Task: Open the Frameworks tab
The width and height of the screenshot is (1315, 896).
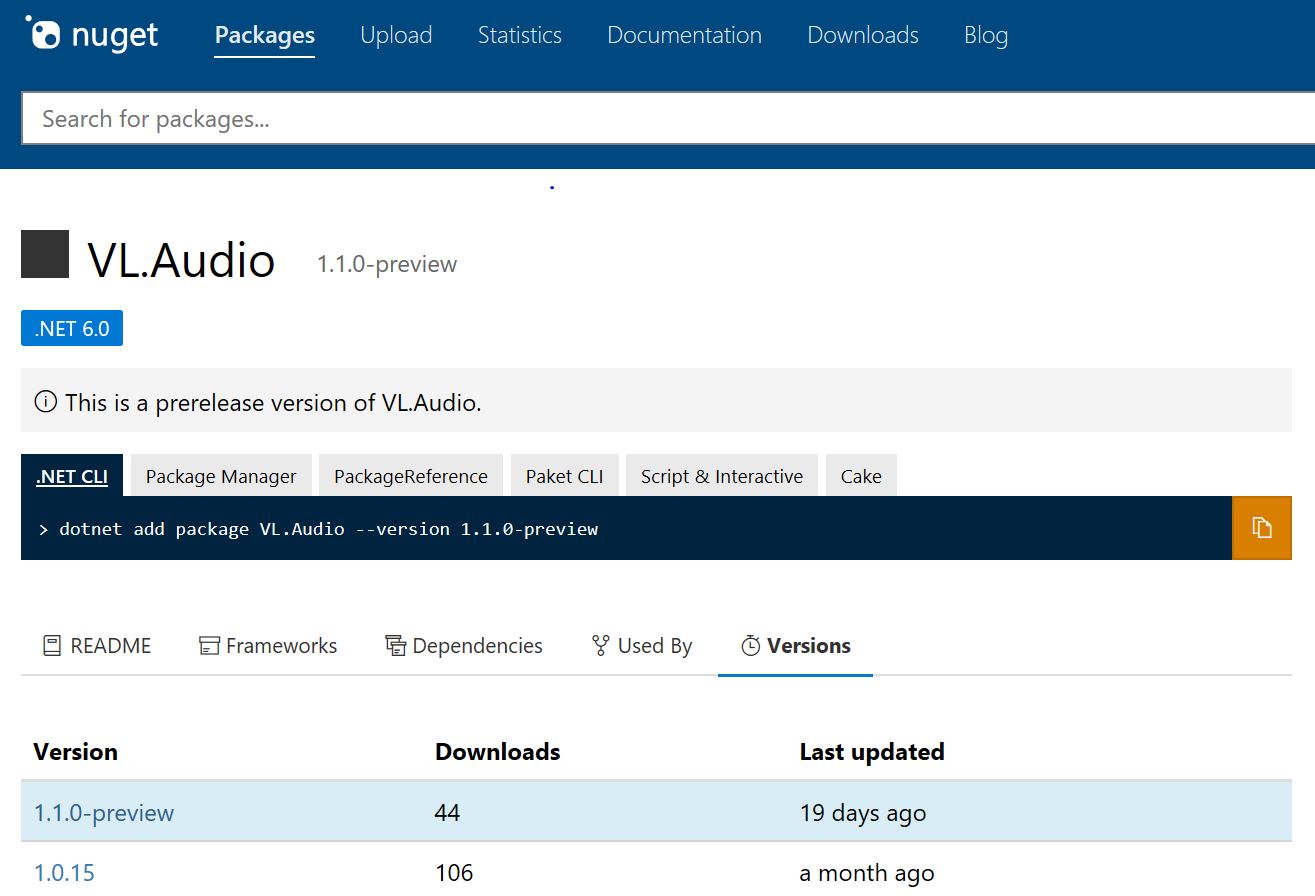Action: pyautogui.click(x=268, y=646)
